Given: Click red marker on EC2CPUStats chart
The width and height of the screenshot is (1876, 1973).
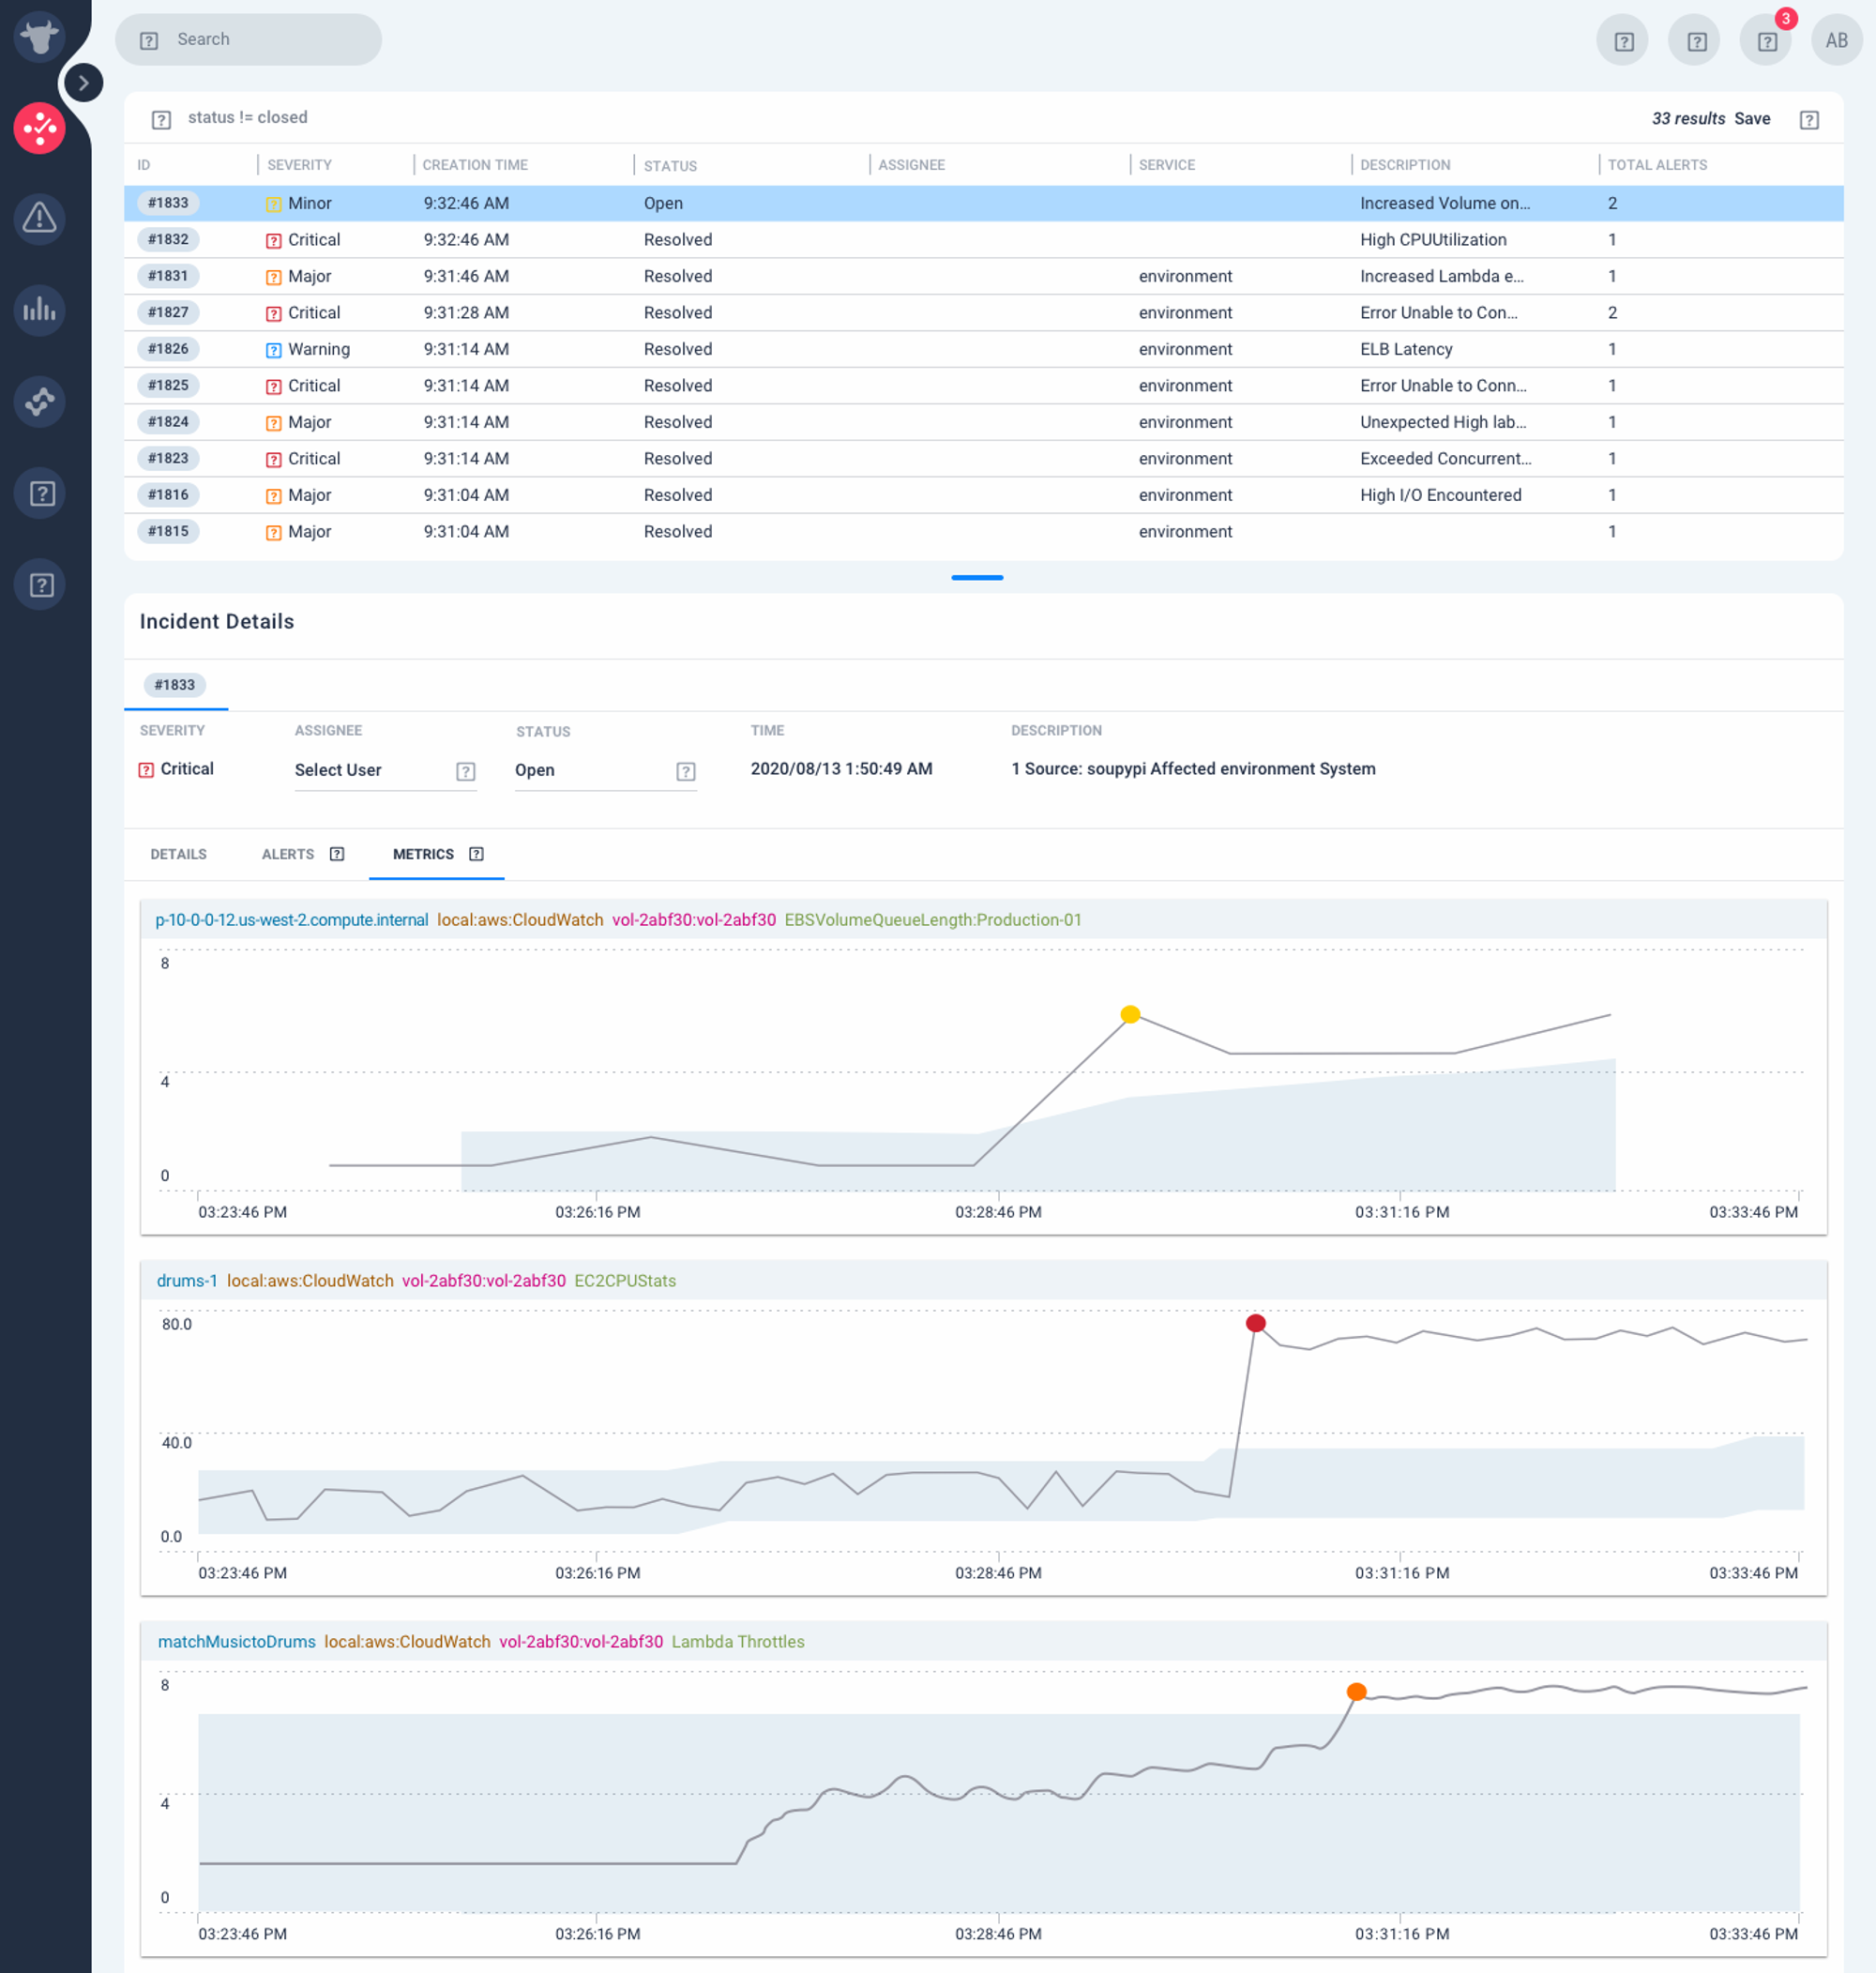Looking at the screenshot, I should [x=1256, y=1323].
